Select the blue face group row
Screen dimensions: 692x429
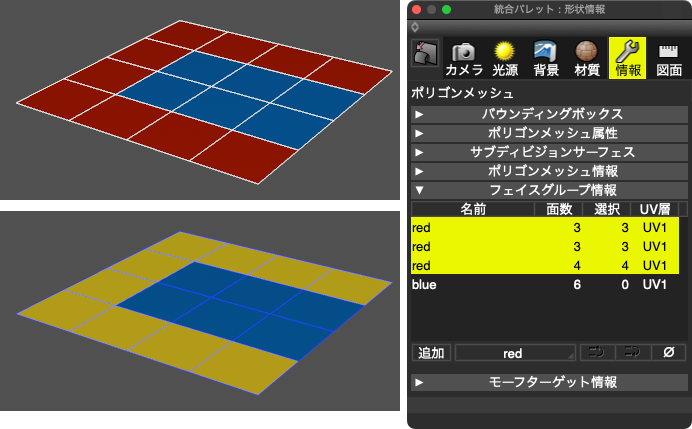pos(545,285)
